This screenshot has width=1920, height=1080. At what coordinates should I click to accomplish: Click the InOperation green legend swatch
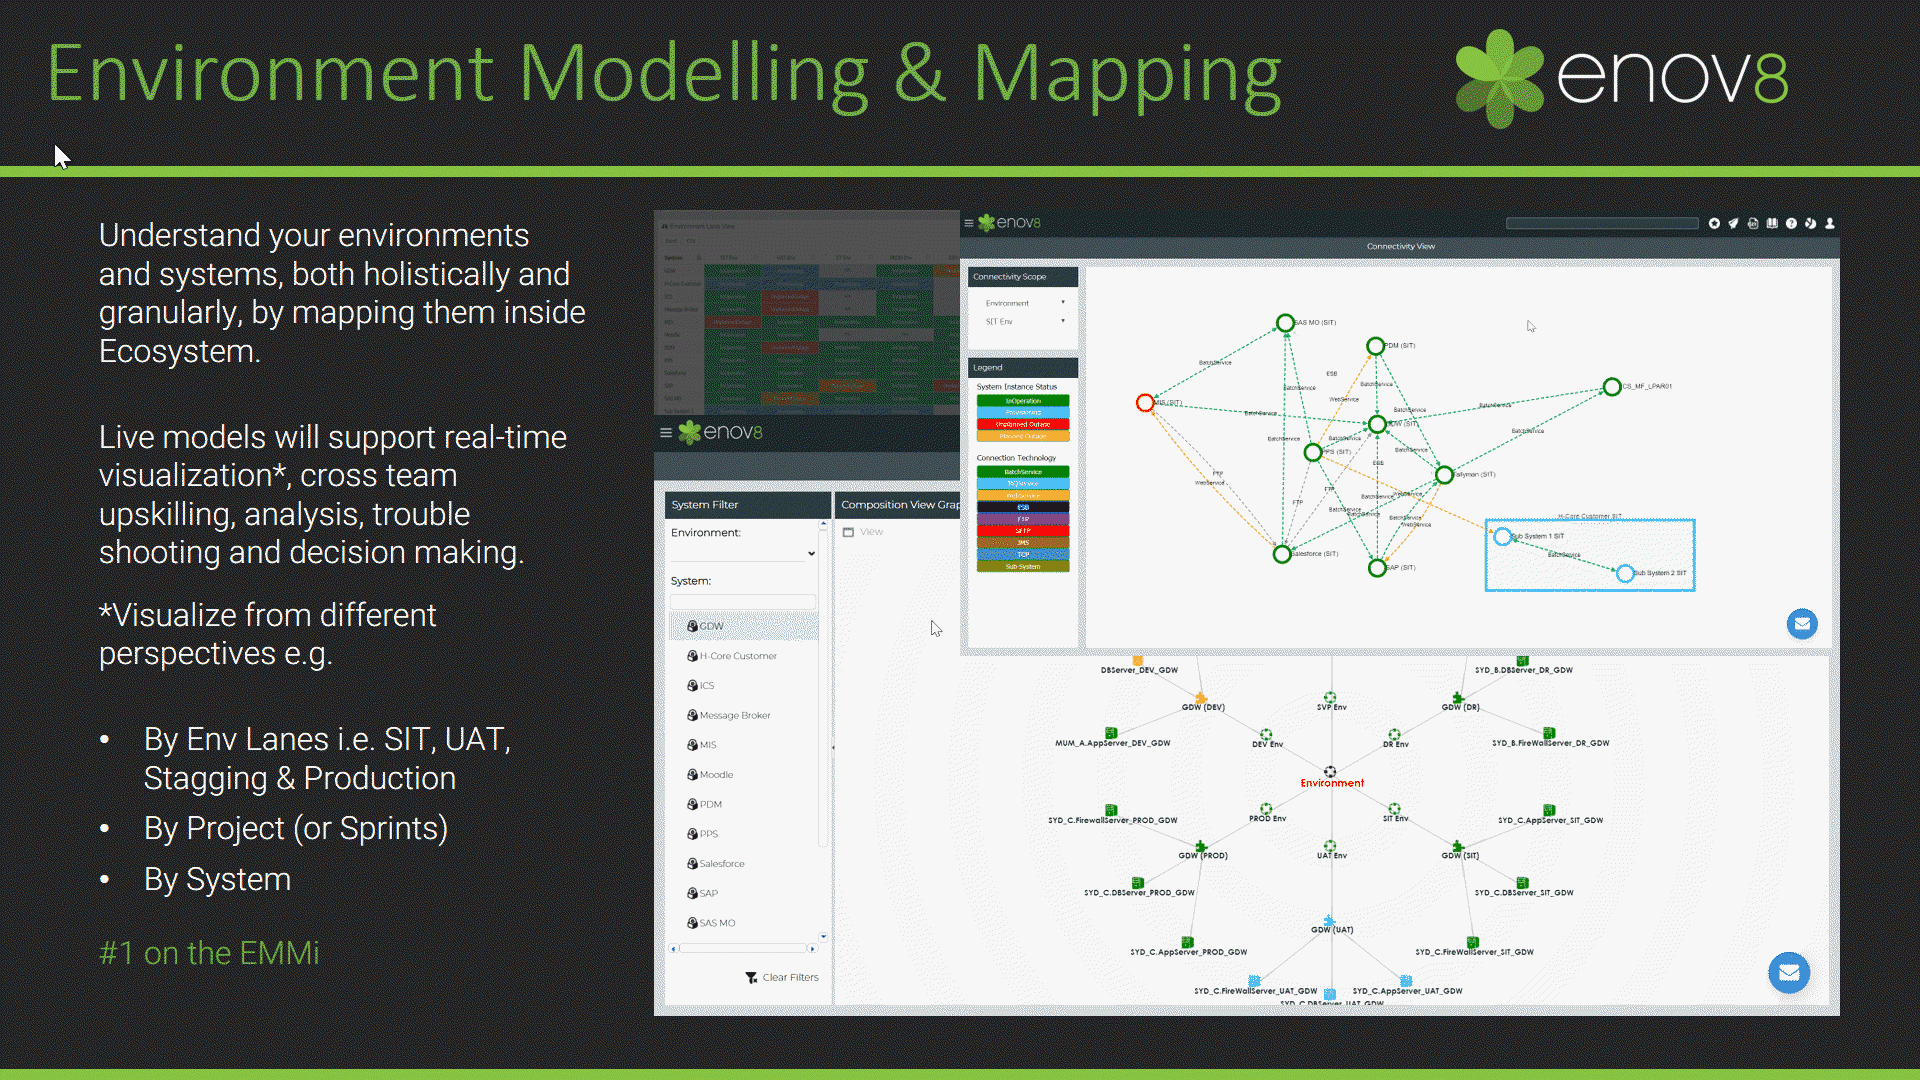point(1023,401)
